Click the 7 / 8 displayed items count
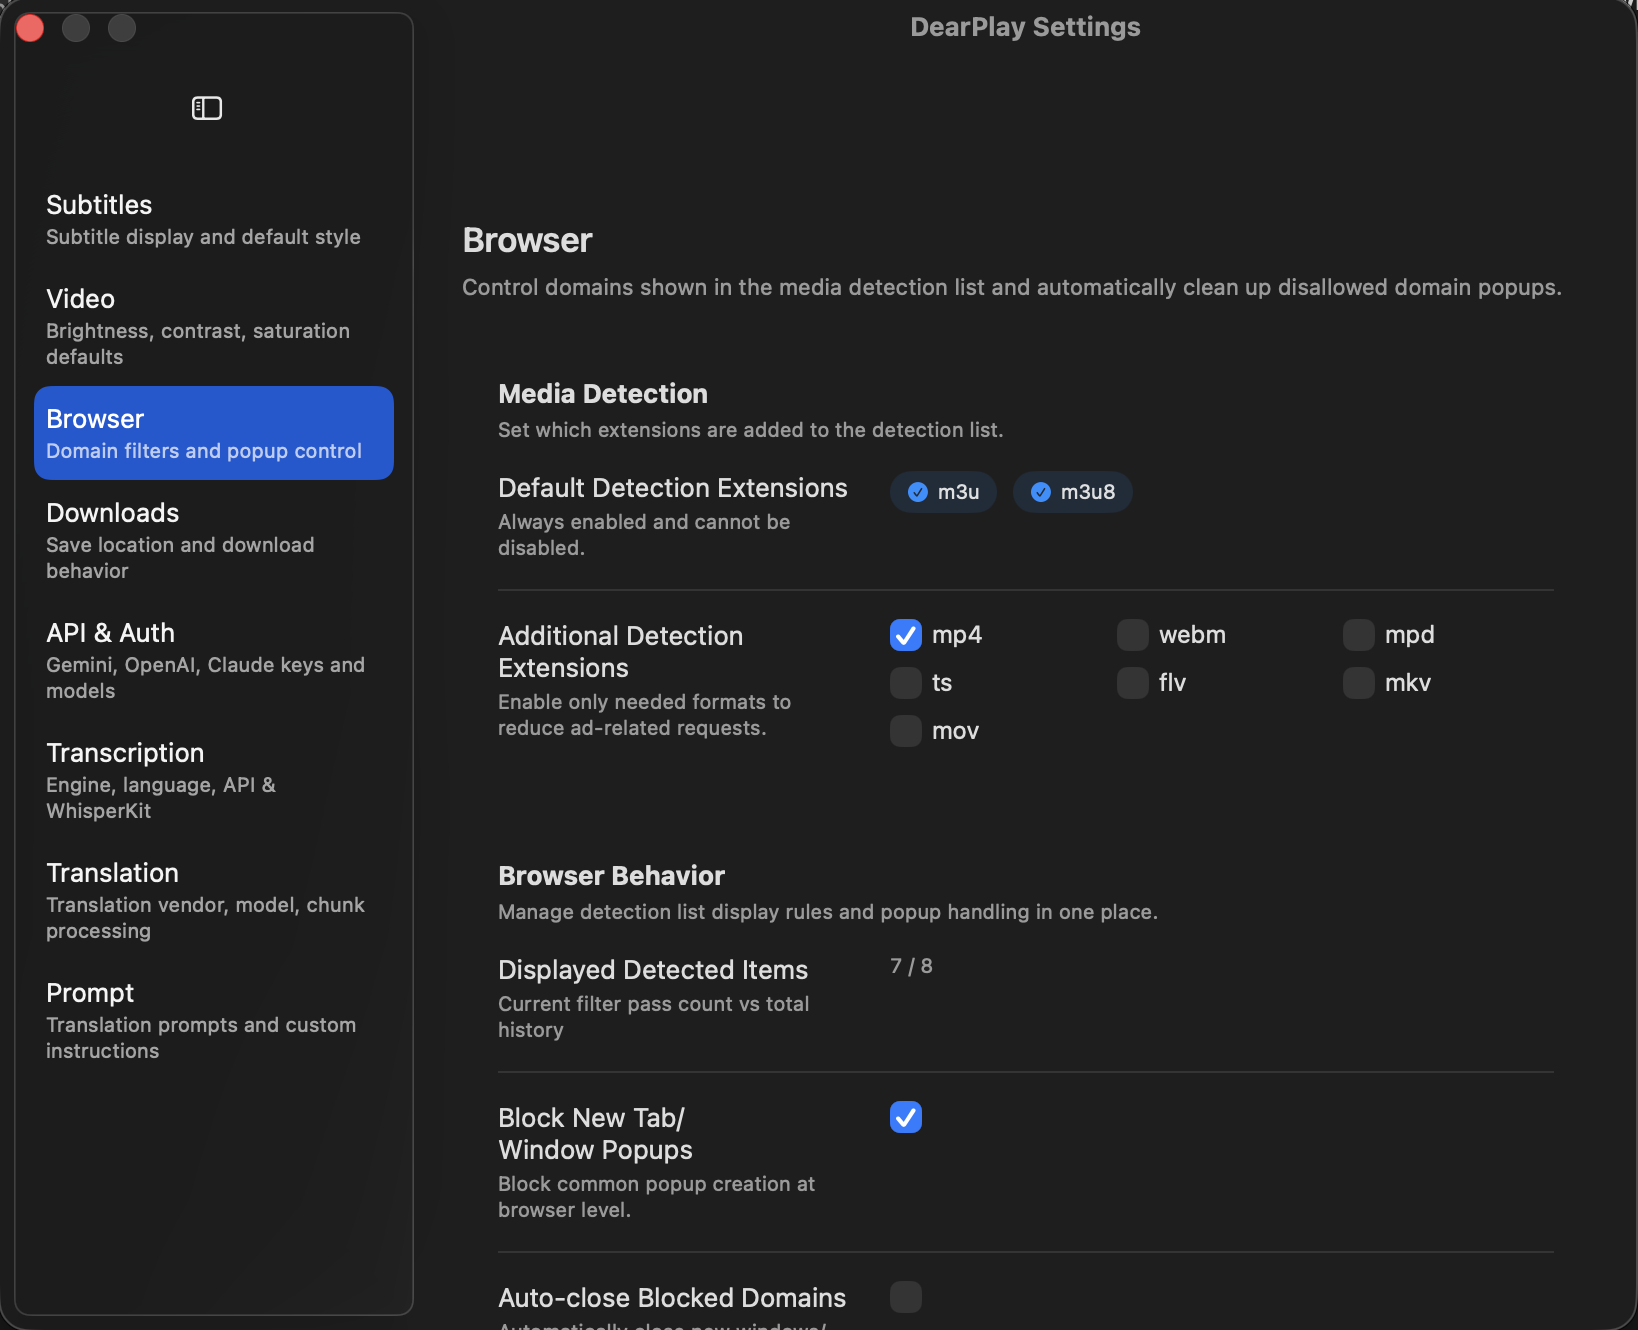This screenshot has height=1330, width=1638. coord(911,966)
